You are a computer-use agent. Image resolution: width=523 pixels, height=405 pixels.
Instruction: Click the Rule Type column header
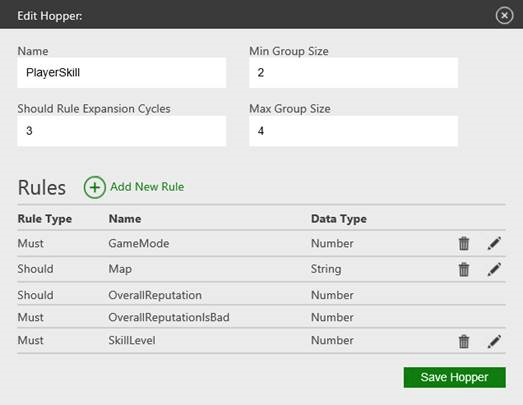45,219
